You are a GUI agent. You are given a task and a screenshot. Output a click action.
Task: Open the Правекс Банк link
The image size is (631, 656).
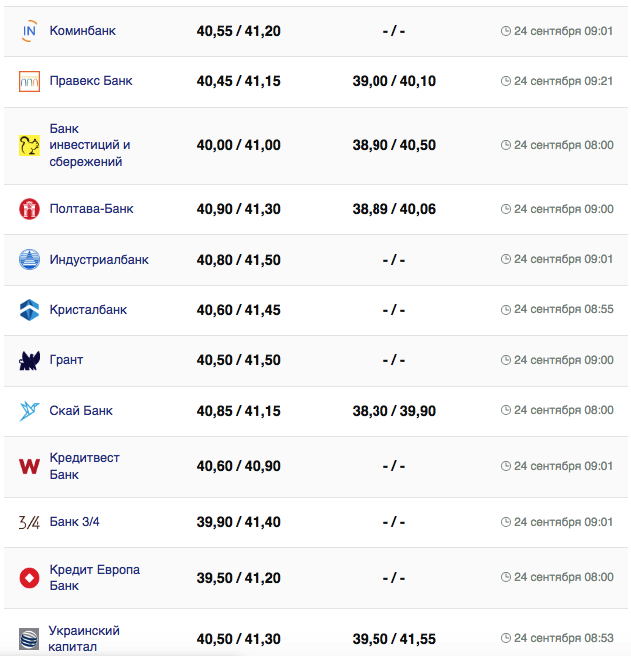click(90, 81)
